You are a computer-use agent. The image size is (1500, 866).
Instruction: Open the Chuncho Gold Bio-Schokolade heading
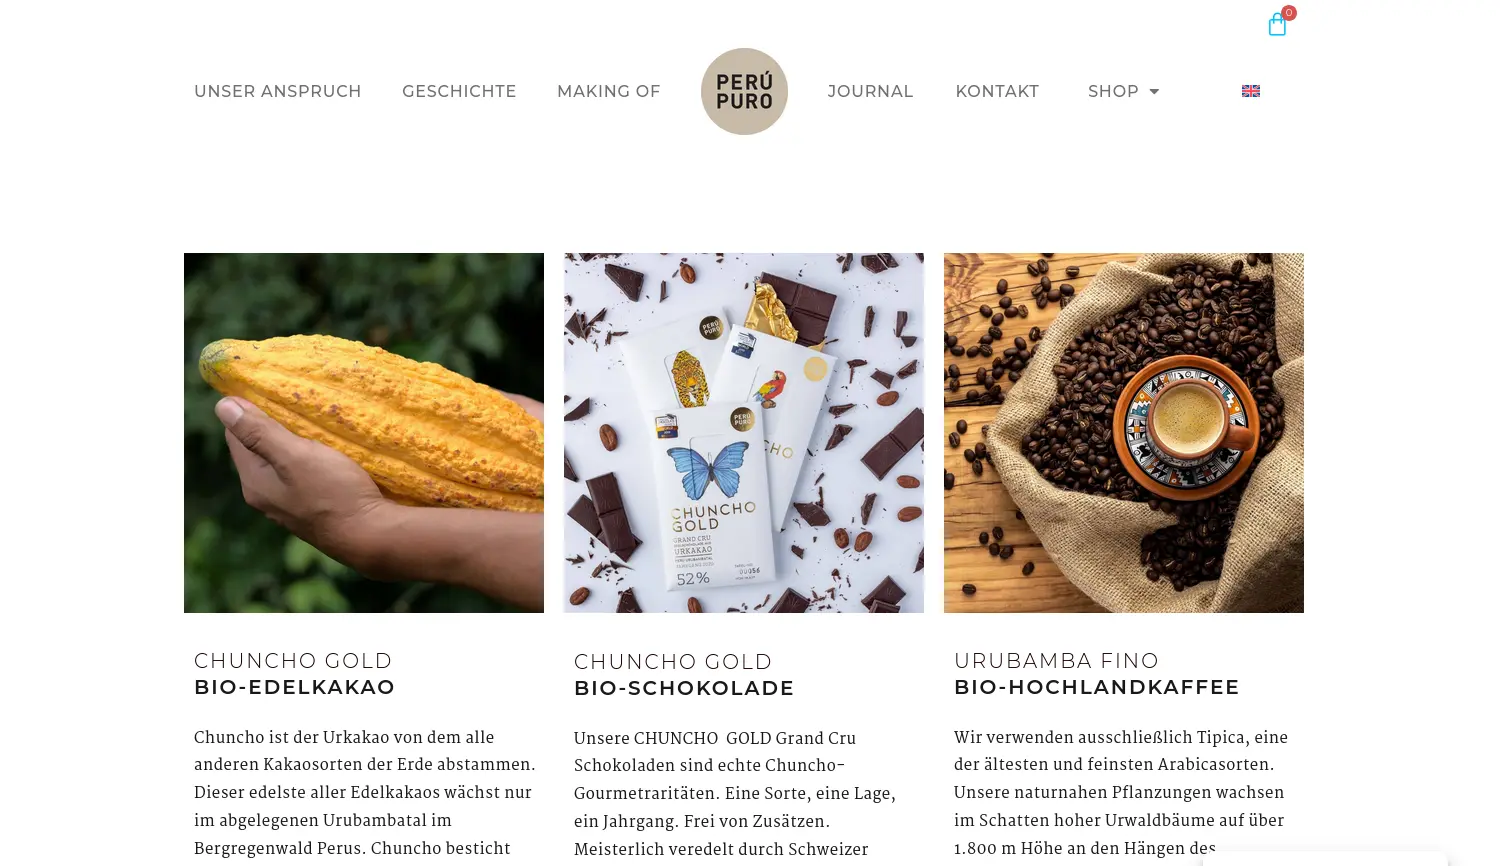[684, 675]
